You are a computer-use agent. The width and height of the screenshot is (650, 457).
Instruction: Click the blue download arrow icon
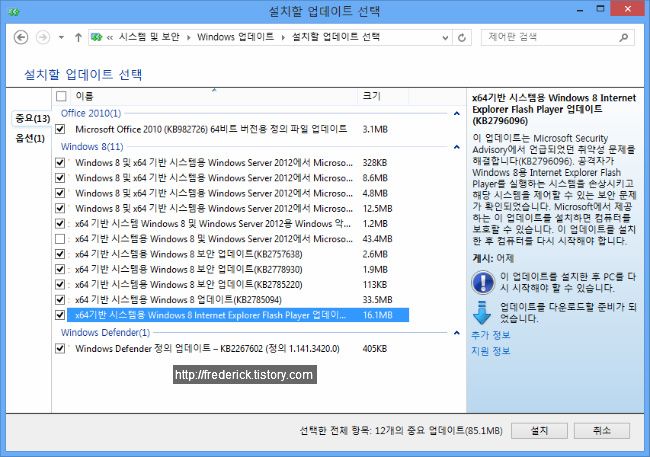click(x=482, y=313)
